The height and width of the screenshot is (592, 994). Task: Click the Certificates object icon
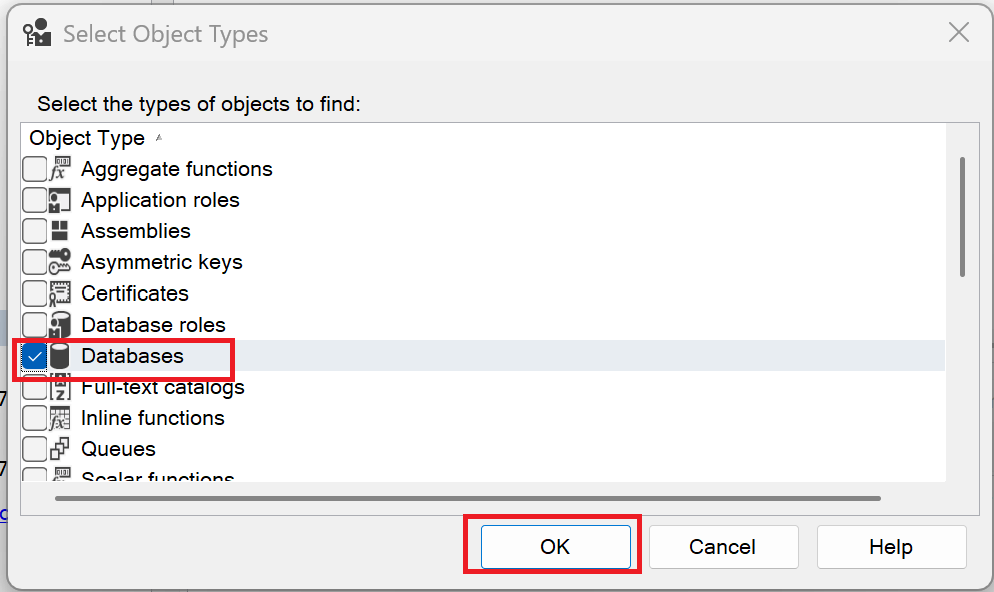pos(60,293)
